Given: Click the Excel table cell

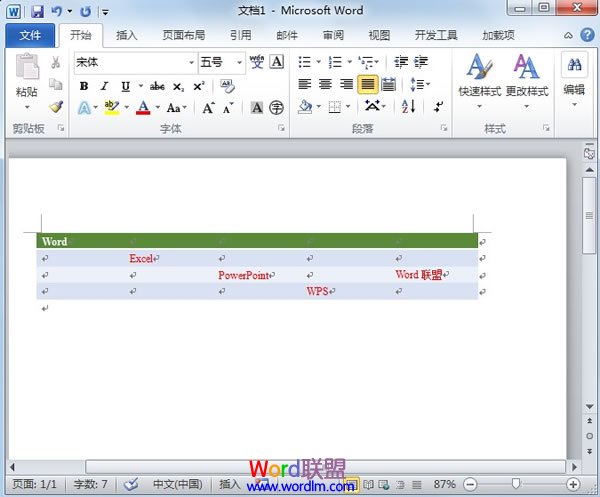Looking at the screenshot, I should (x=170, y=258).
